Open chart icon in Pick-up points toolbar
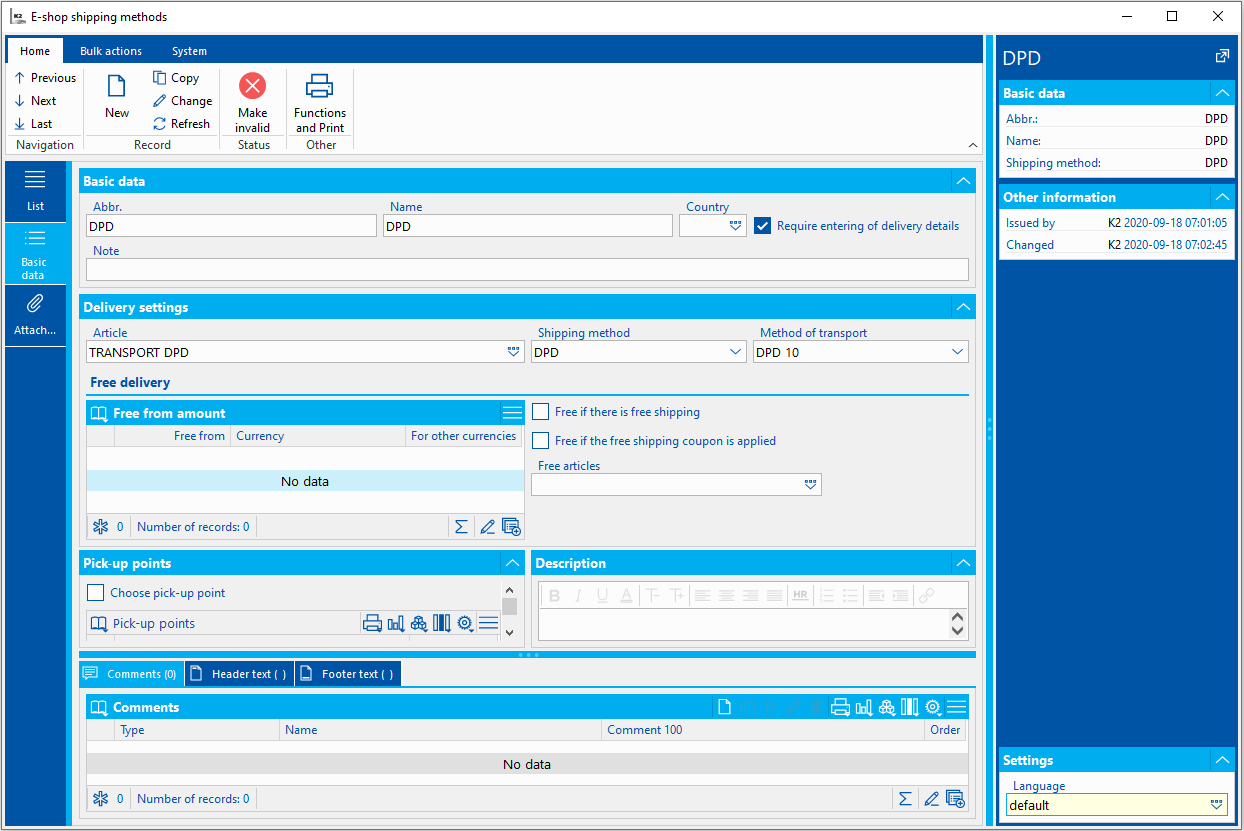 coord(396,623)
